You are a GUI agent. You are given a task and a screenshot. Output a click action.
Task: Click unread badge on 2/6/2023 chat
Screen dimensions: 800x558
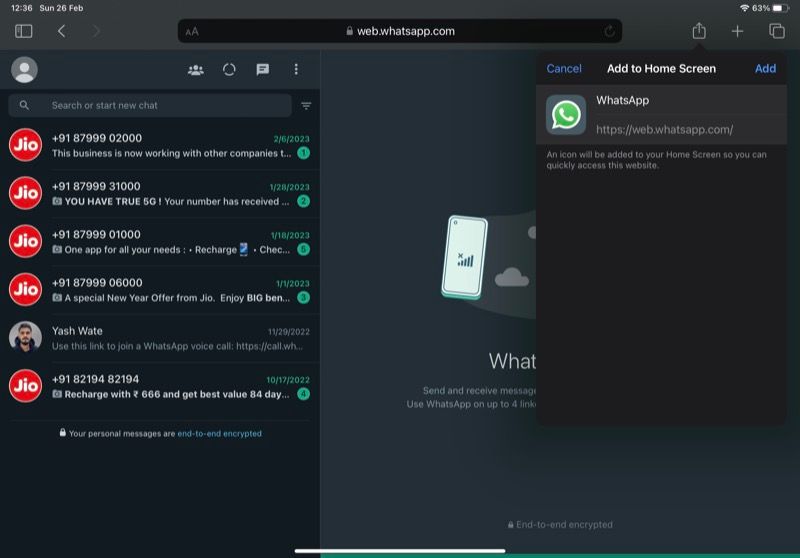pyautogui.click(x=304, y=153)
